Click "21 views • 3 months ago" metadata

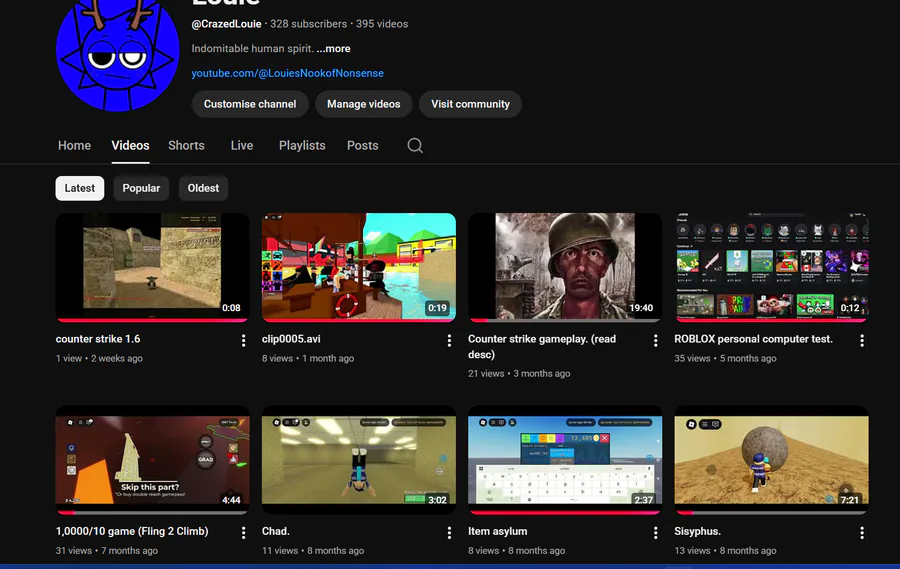click(519, 374)
